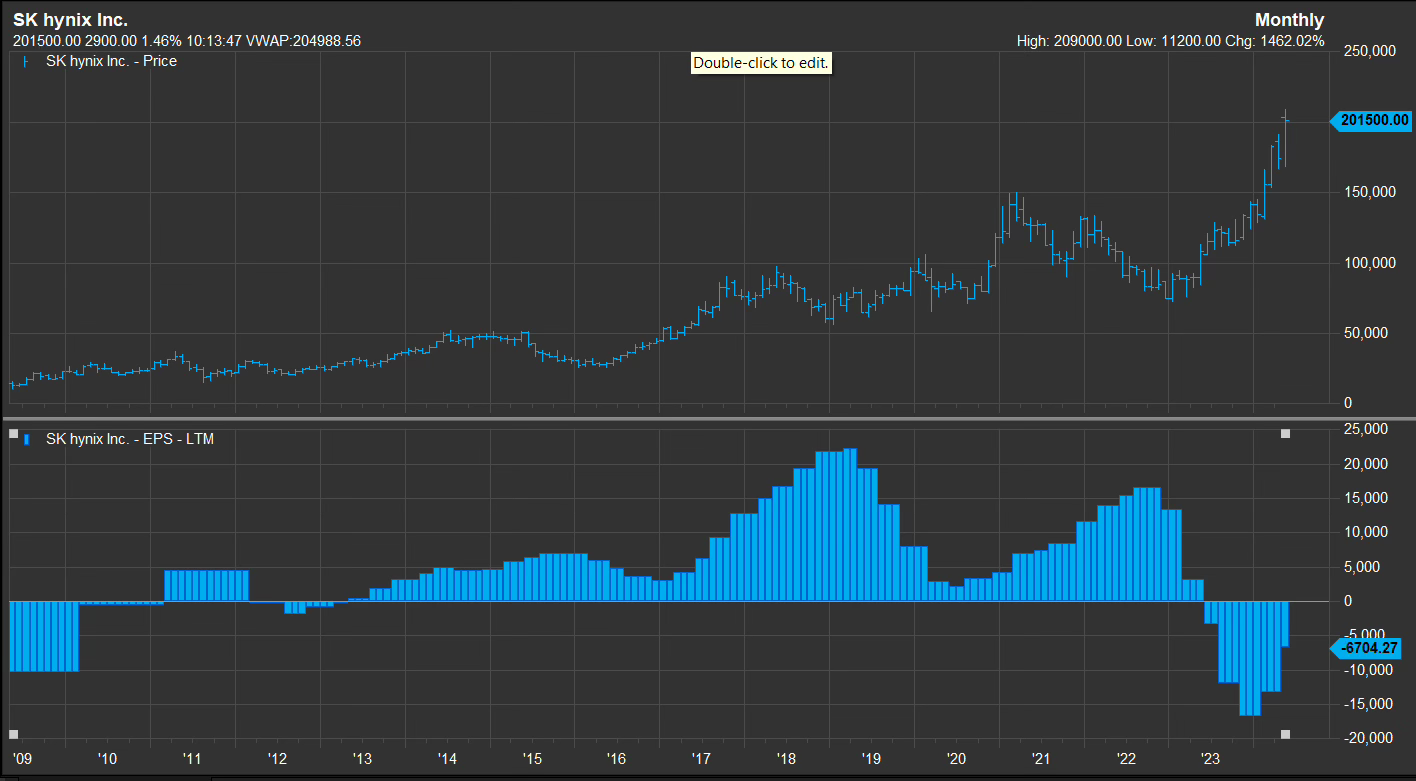Click the '22 year label on time axis

(1126, 757)
